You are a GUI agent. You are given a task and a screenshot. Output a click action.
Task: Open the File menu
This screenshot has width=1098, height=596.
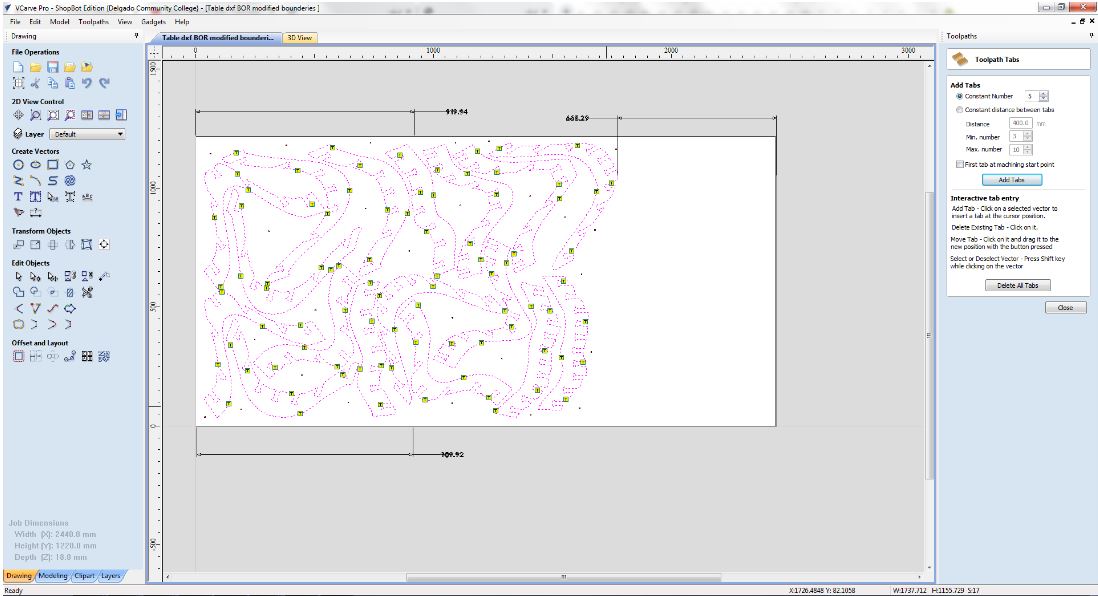(x=15, y=22)
